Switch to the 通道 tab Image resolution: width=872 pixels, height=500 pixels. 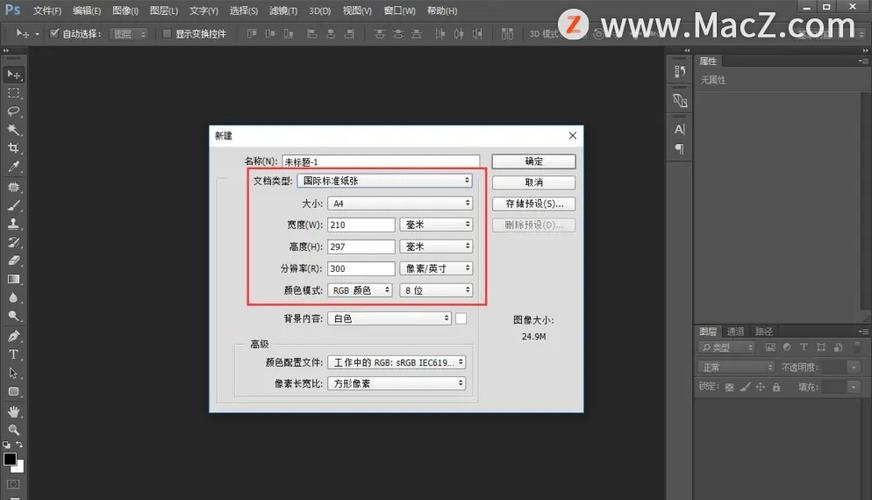point(735,331)
